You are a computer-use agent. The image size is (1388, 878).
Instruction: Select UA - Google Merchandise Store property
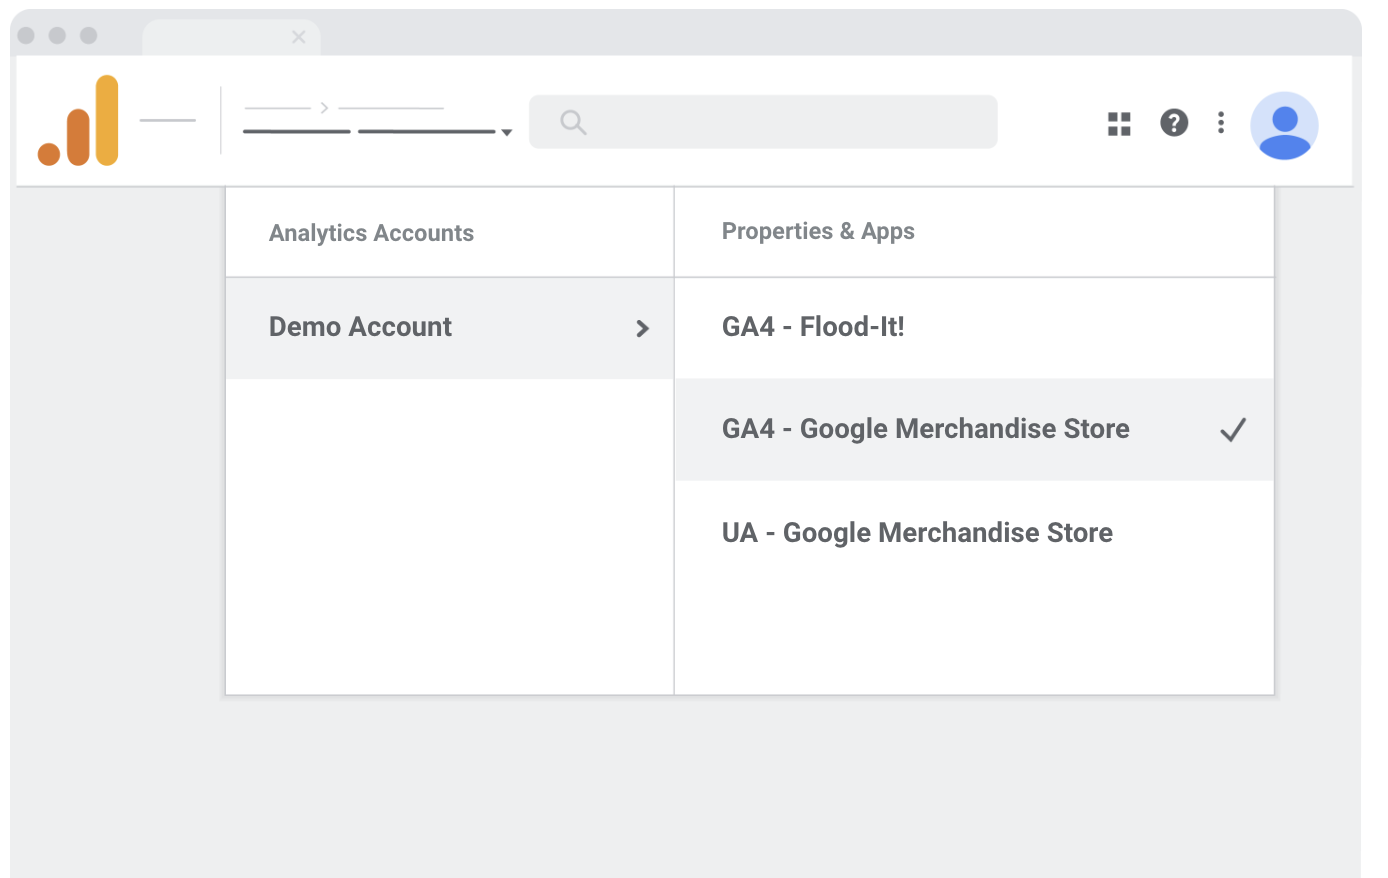[x=917, y=533]
